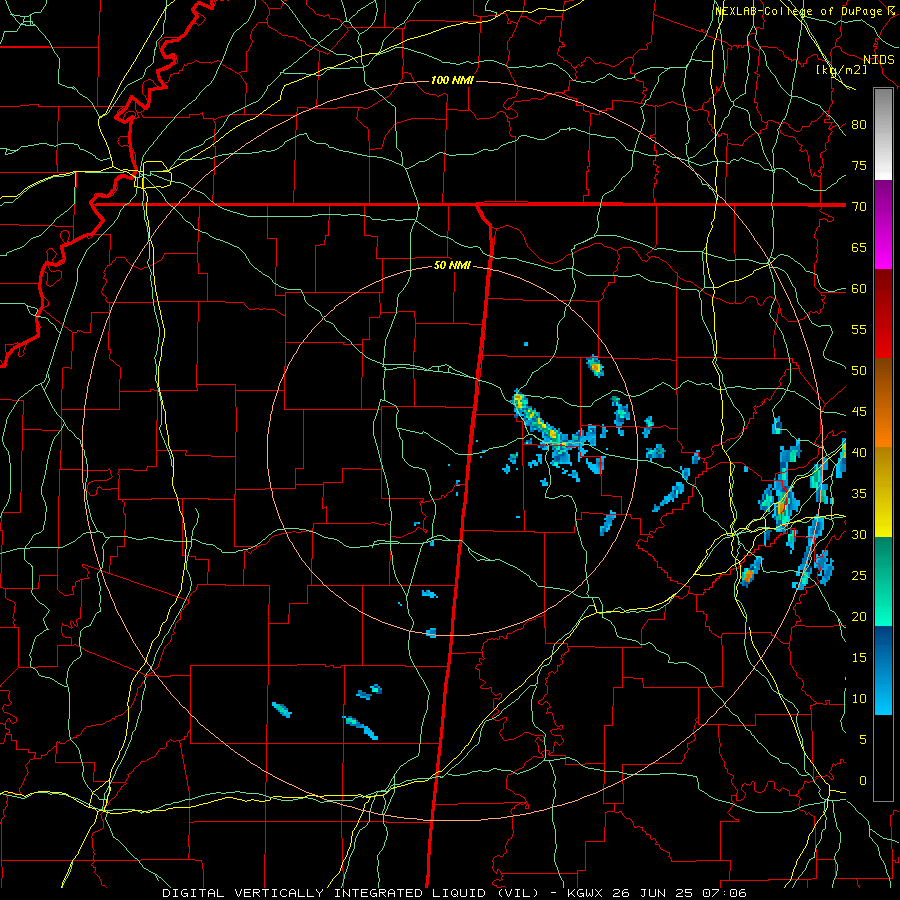Click the "NEXLAB-College of DuPage" credit text
The image size is (900, 900).
click(799, 11)
